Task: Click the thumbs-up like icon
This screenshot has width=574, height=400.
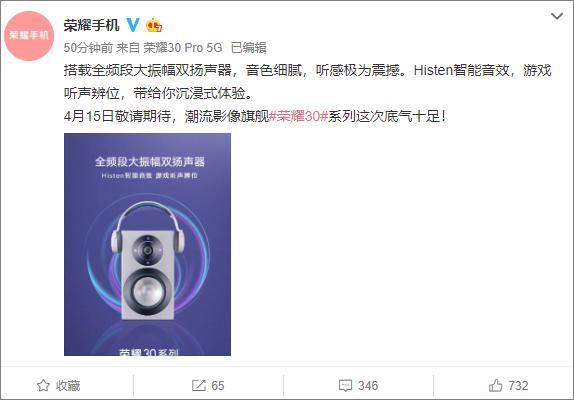Action: pyautogui.click(x=495, y=385)
